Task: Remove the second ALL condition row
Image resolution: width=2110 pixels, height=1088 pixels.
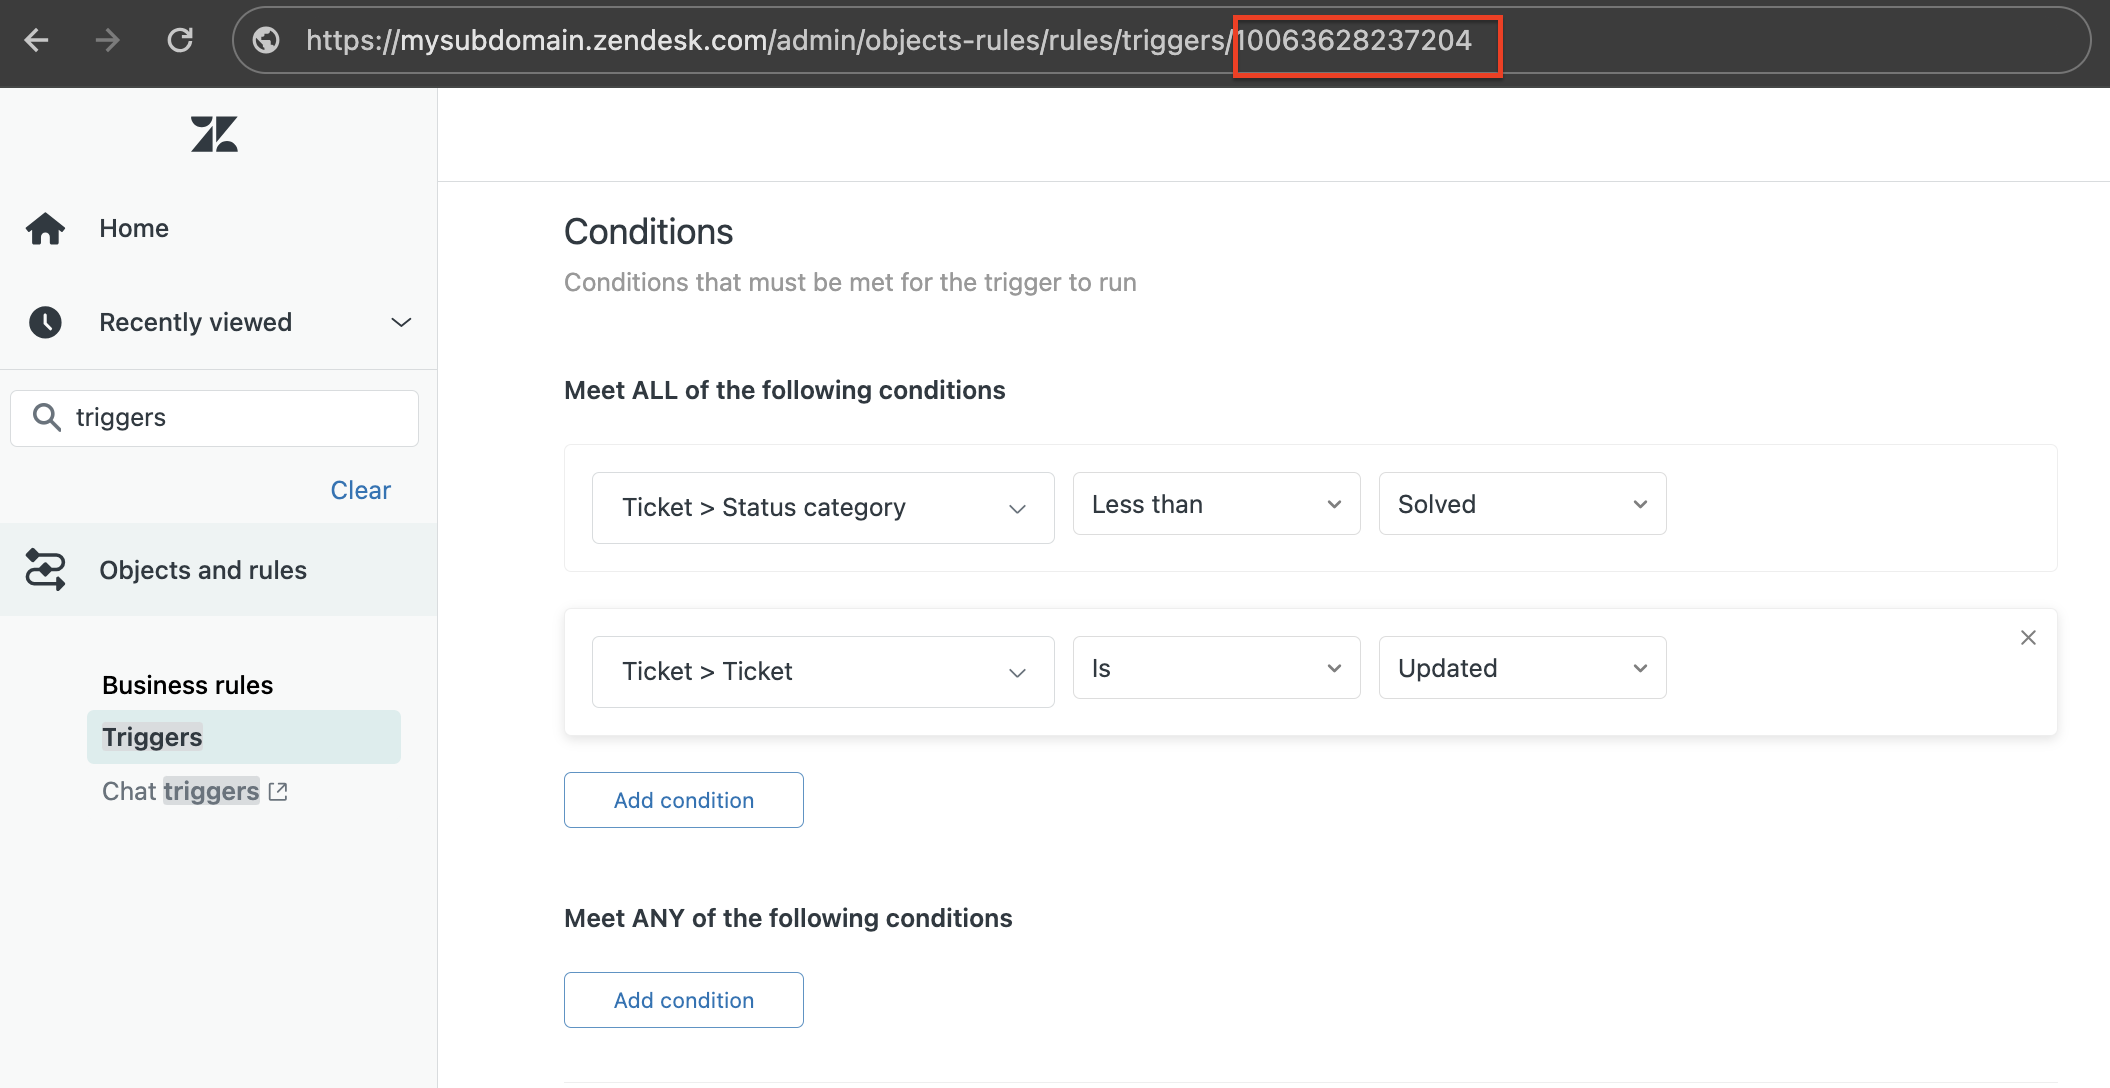Action: click(2028, 637)
